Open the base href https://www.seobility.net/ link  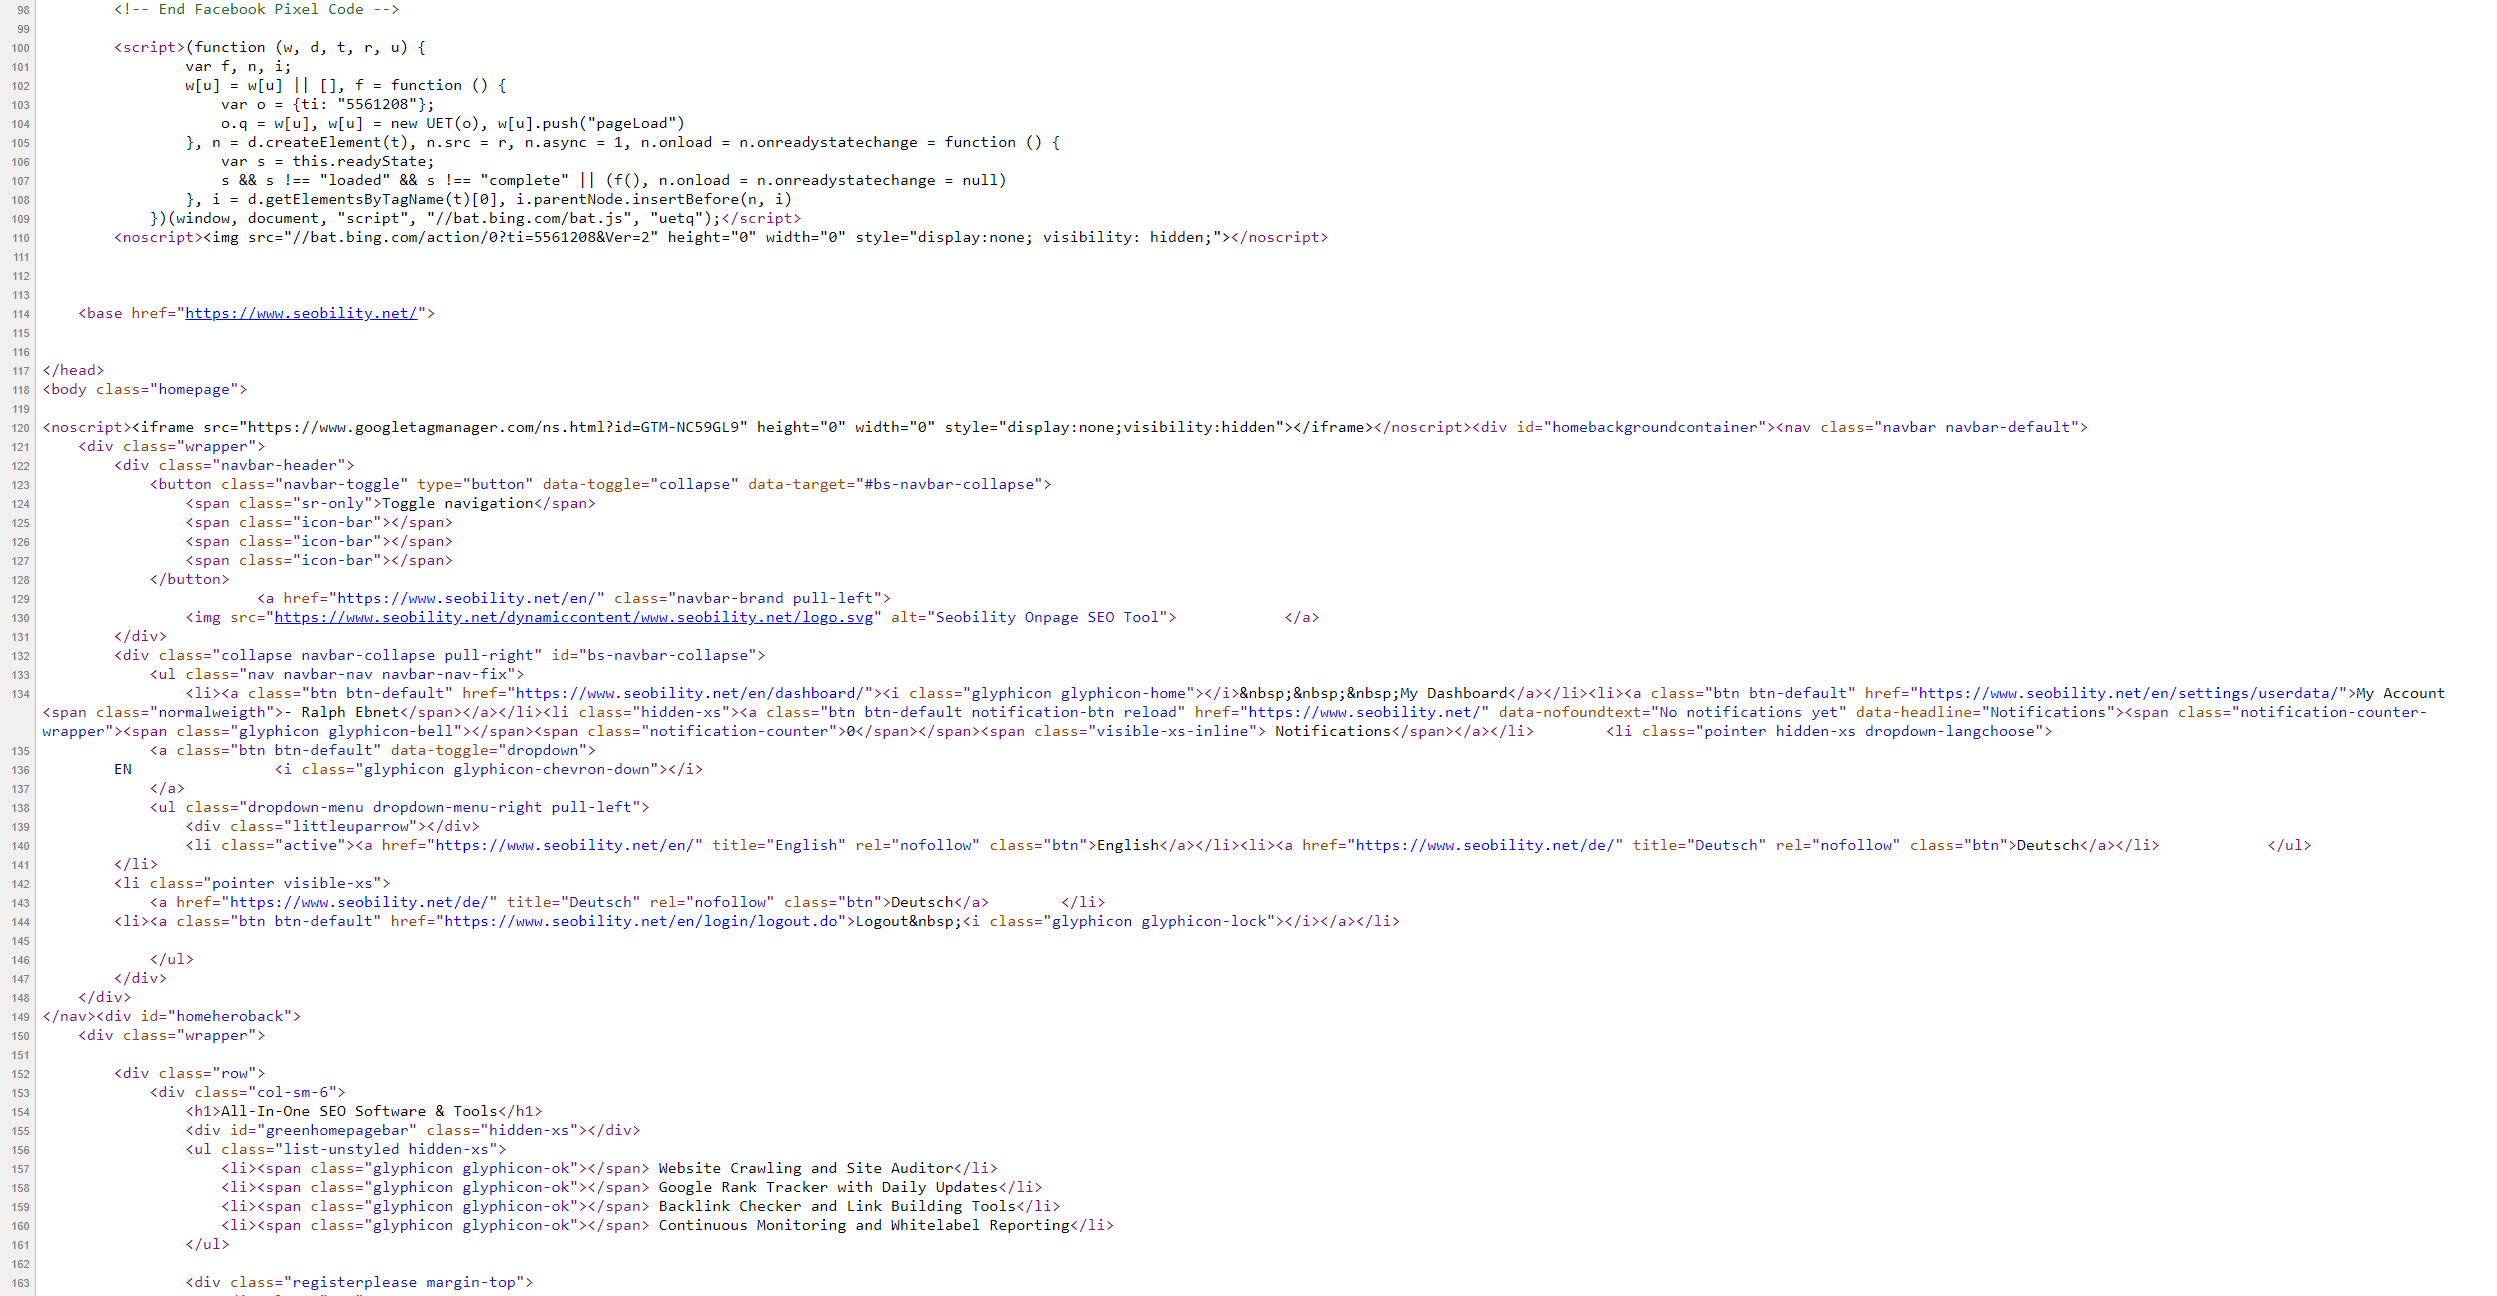click(x=301, y=313)
